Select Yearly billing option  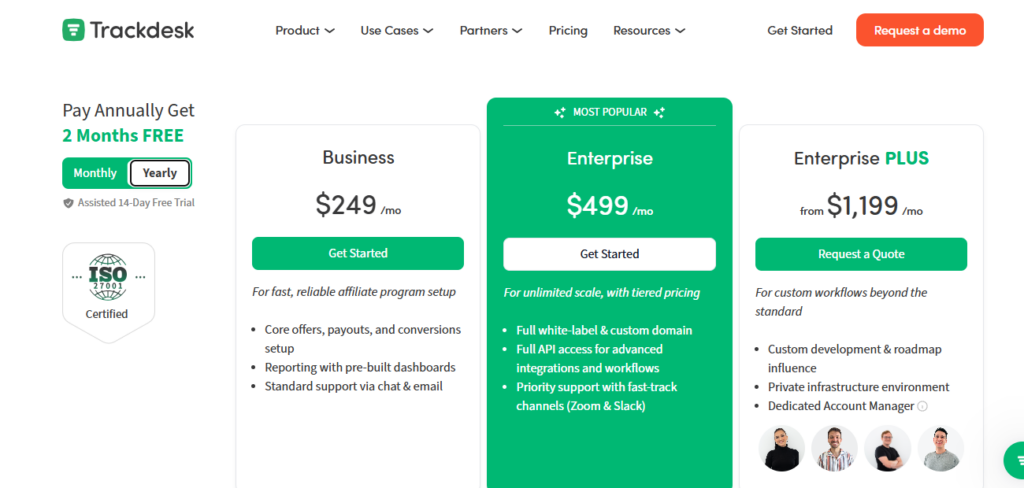pyautogui.click(x=160, y=173)
